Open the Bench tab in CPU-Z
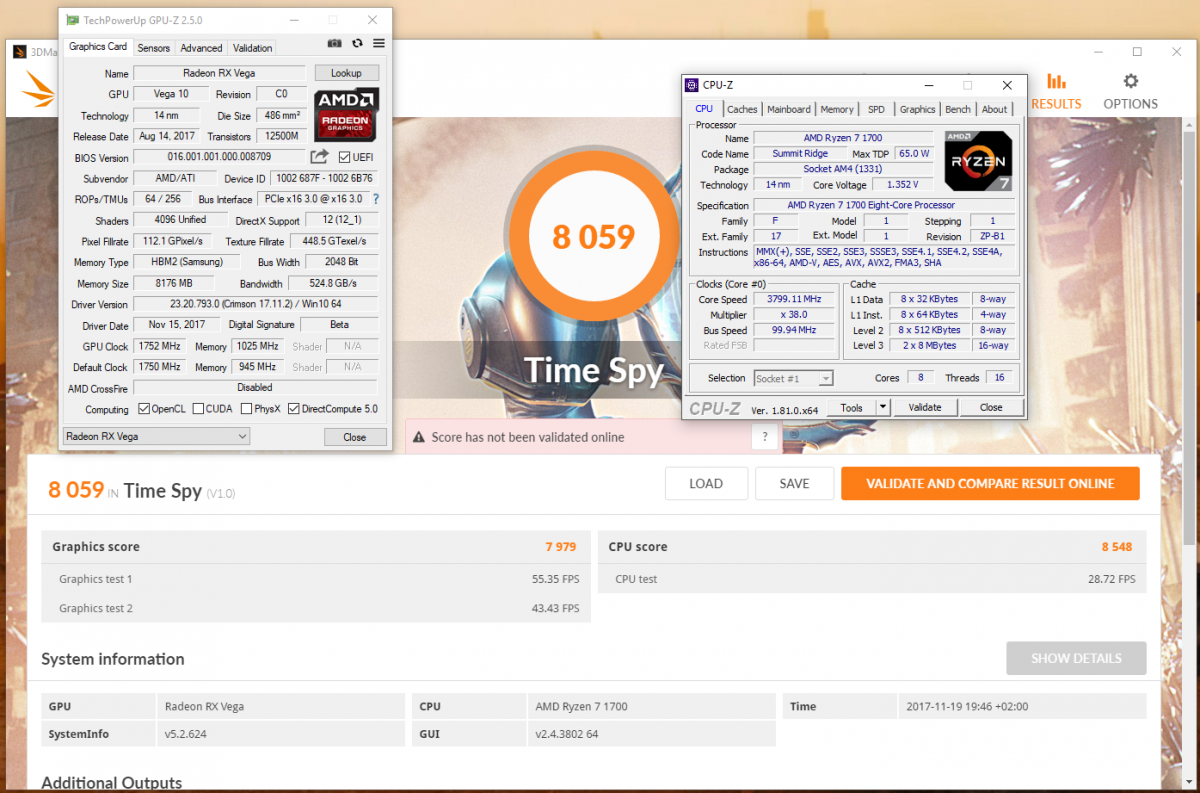The image size is (1200, 793). tap(958, 110)
